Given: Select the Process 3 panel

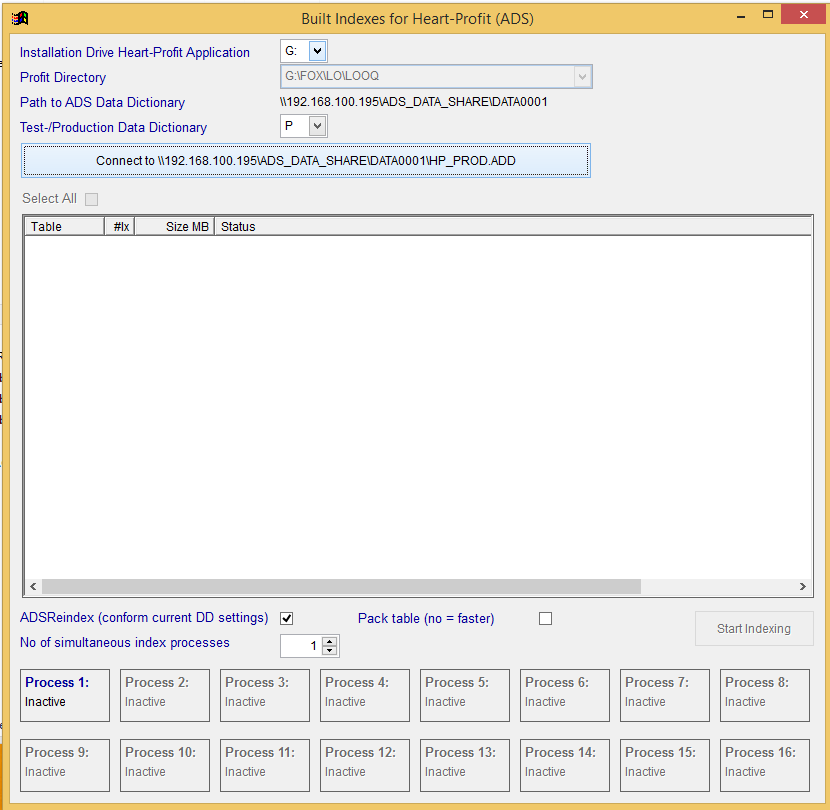Looking at the screenshot, I should coord(265,695).
